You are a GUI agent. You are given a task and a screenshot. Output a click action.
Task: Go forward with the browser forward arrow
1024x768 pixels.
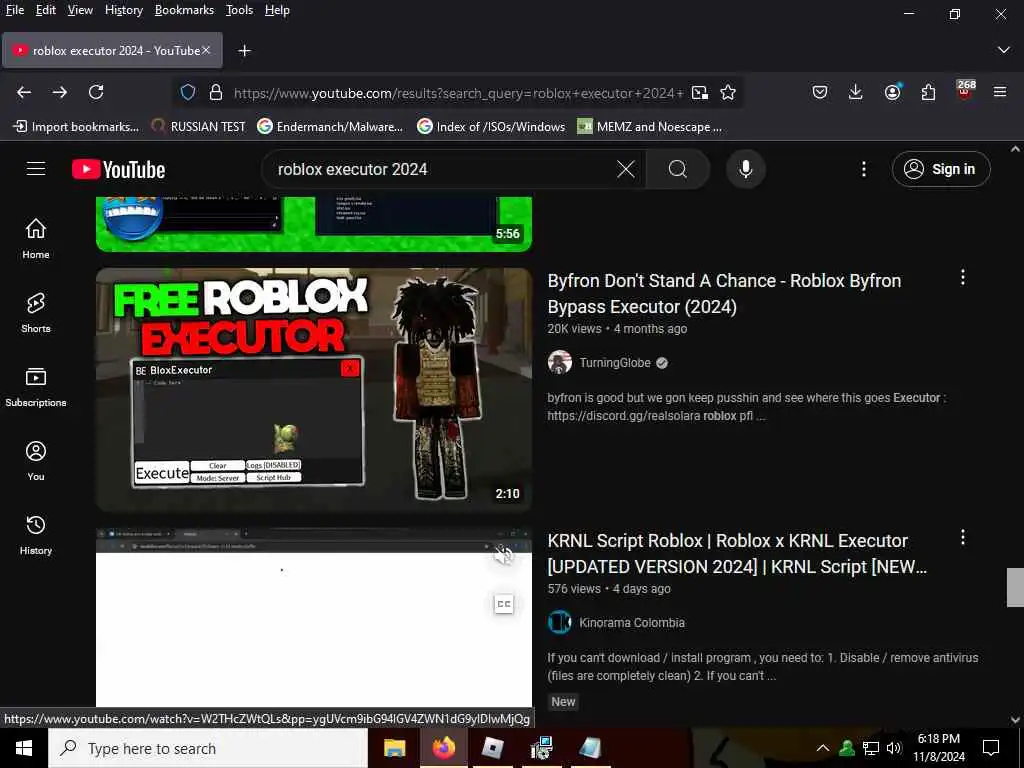click(60, 92)
